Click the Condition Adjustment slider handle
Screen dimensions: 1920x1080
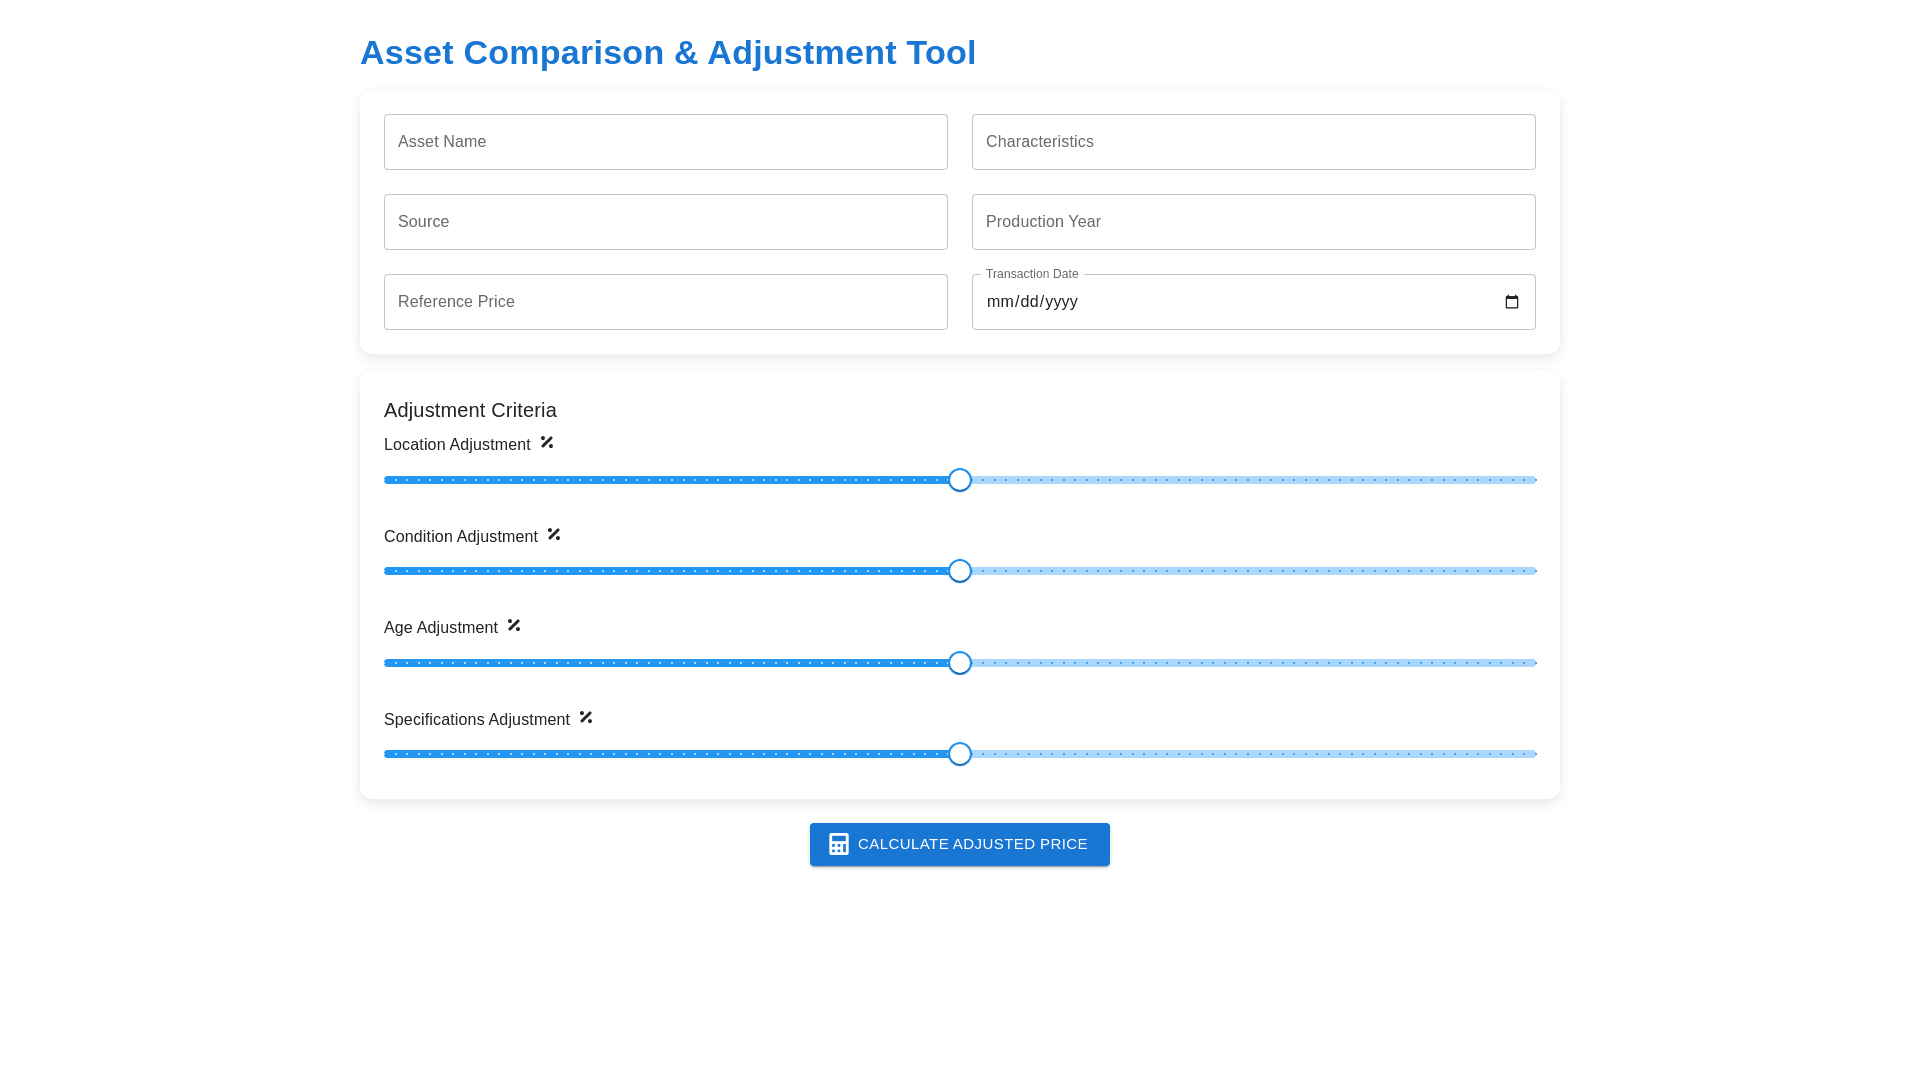click(960, 571)
